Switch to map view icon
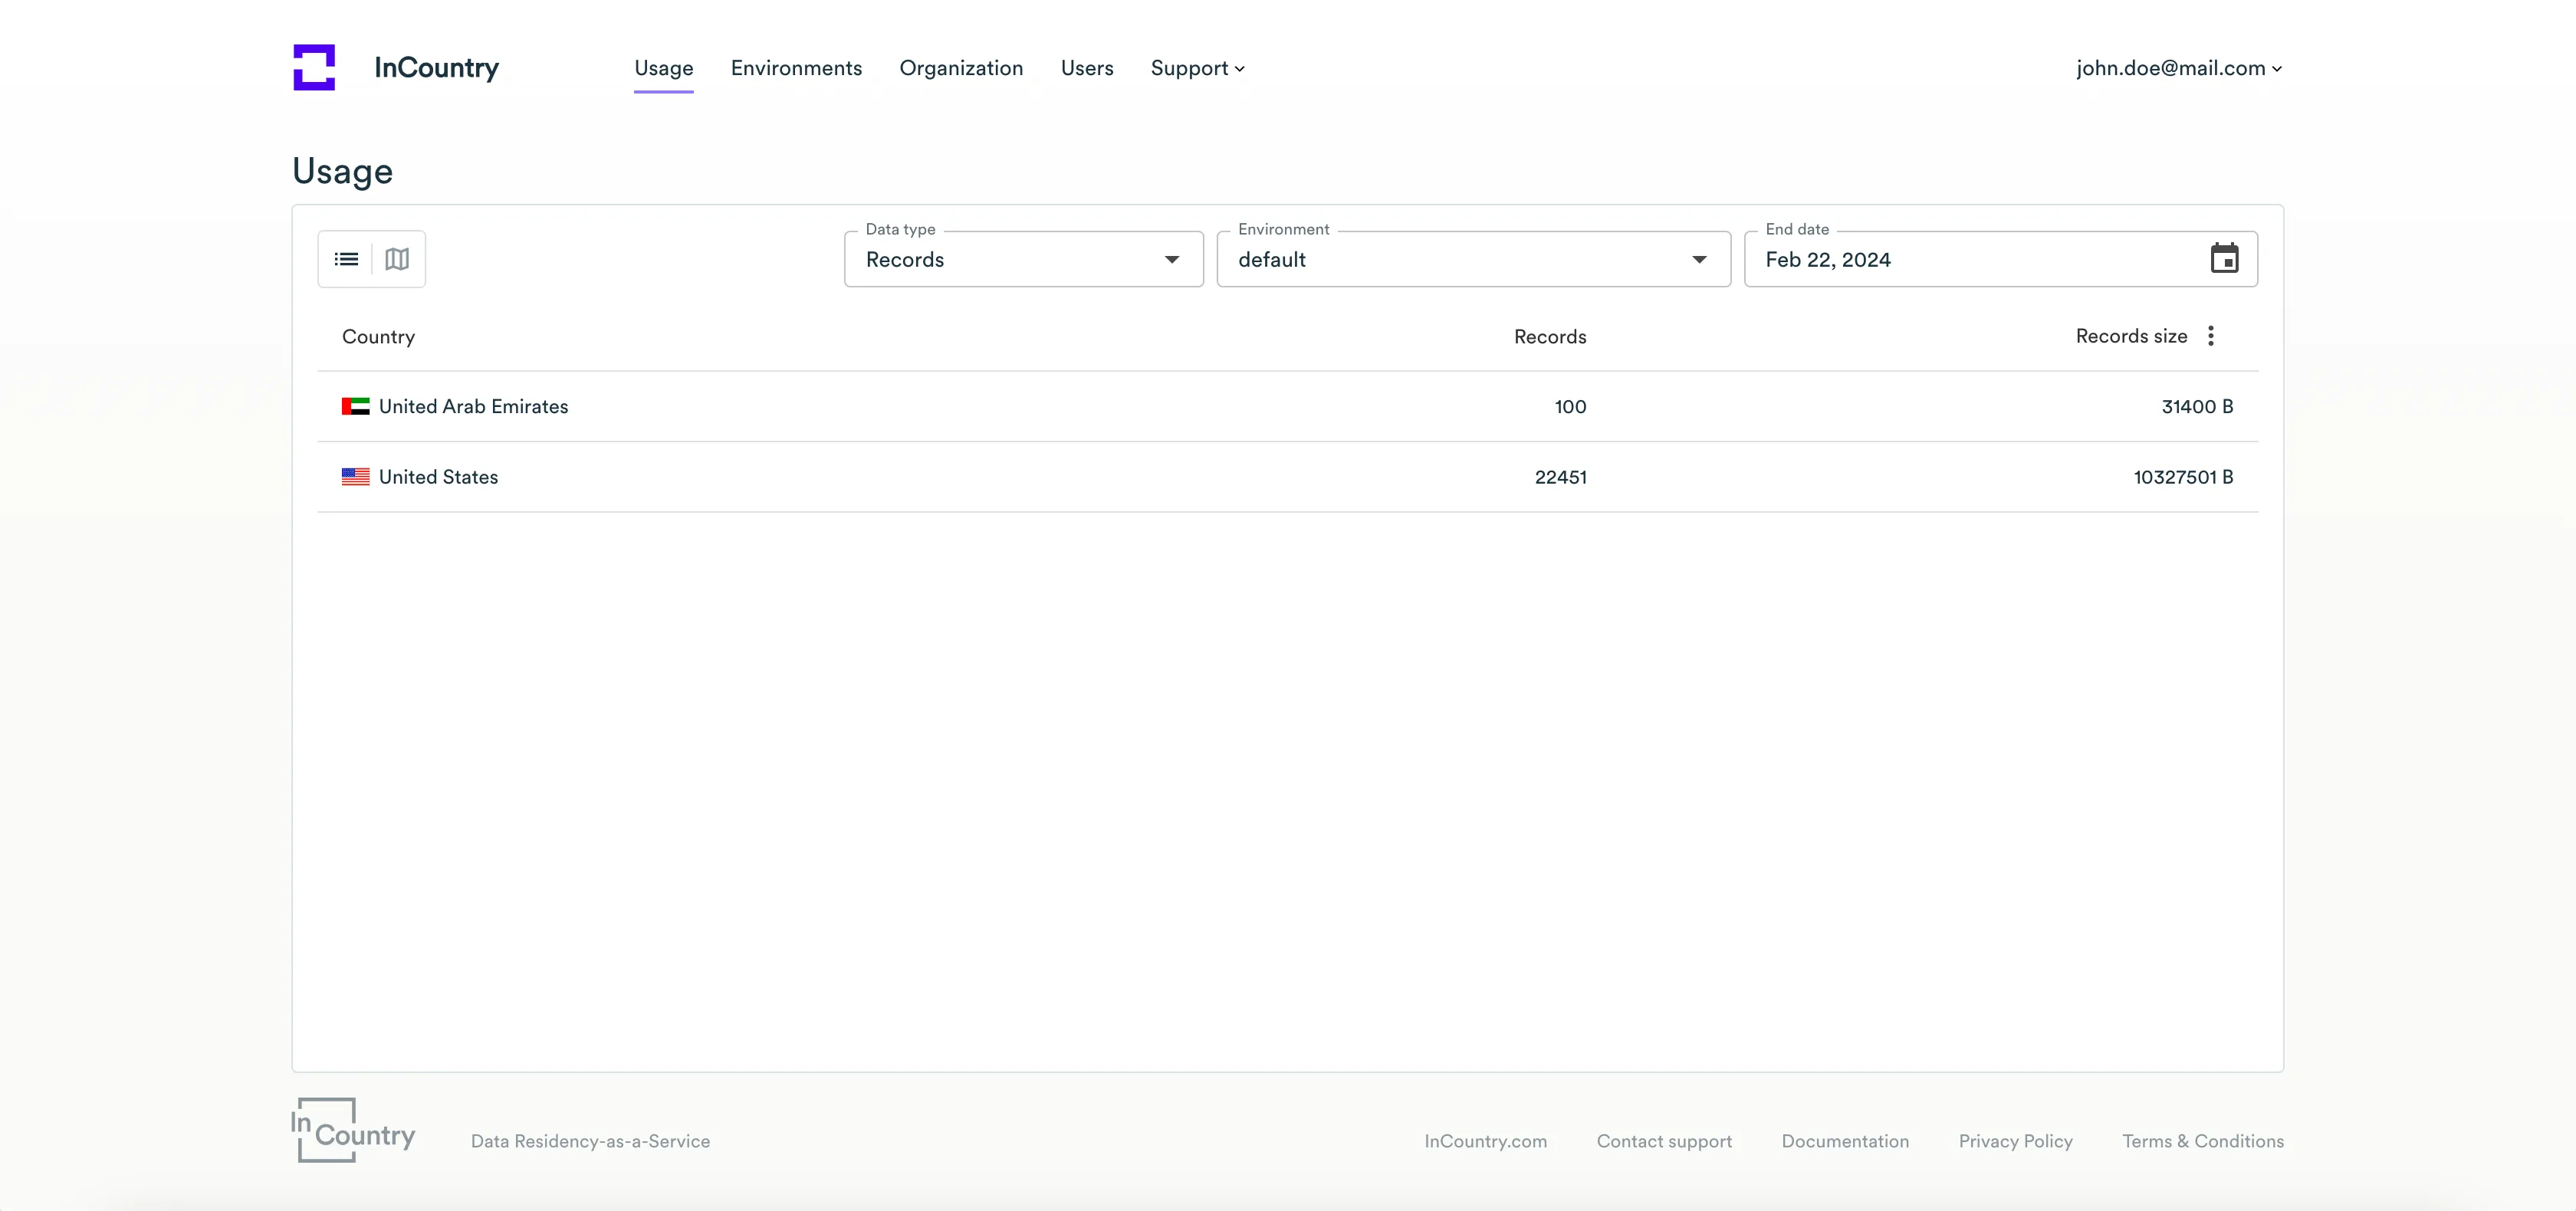2576x1211 pixels. (x=397, y=259)
